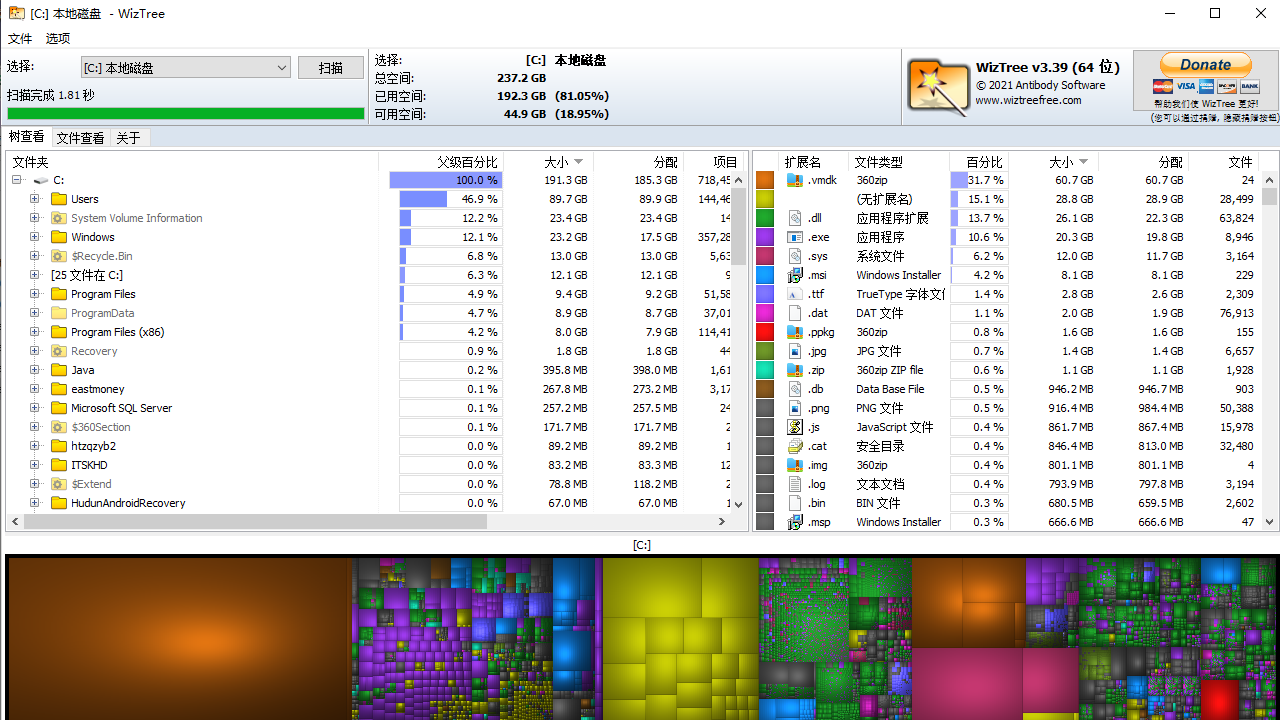Image resolution: width=1280 pixels, height=720 pixels.
Task: Switch to the 文件查看 tab
Action: [80, 137]
